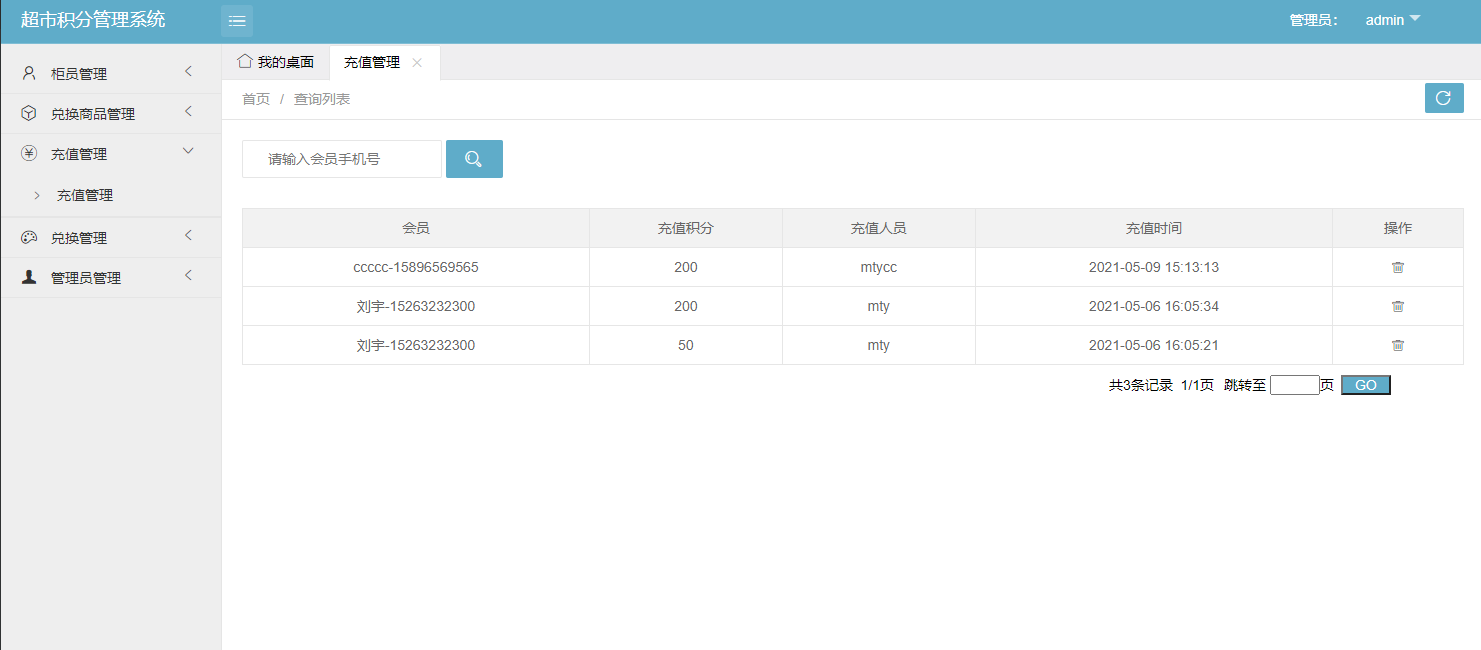Viewport: 1481px width, 650px height.
Task: Open the 兑换商品管理 sidebar menu
Action: [110, 113]
